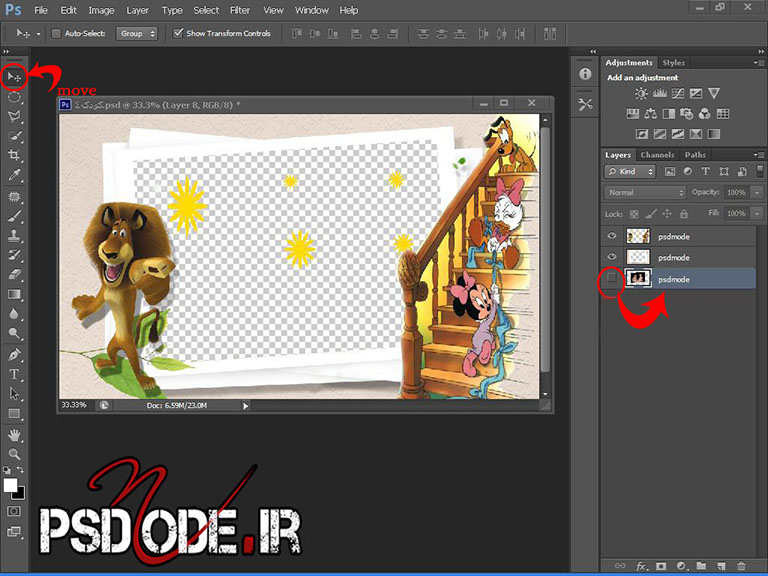Open blend mode Normal dropdown
Screen dimensions: 768x576
click(x=645, y=192)
